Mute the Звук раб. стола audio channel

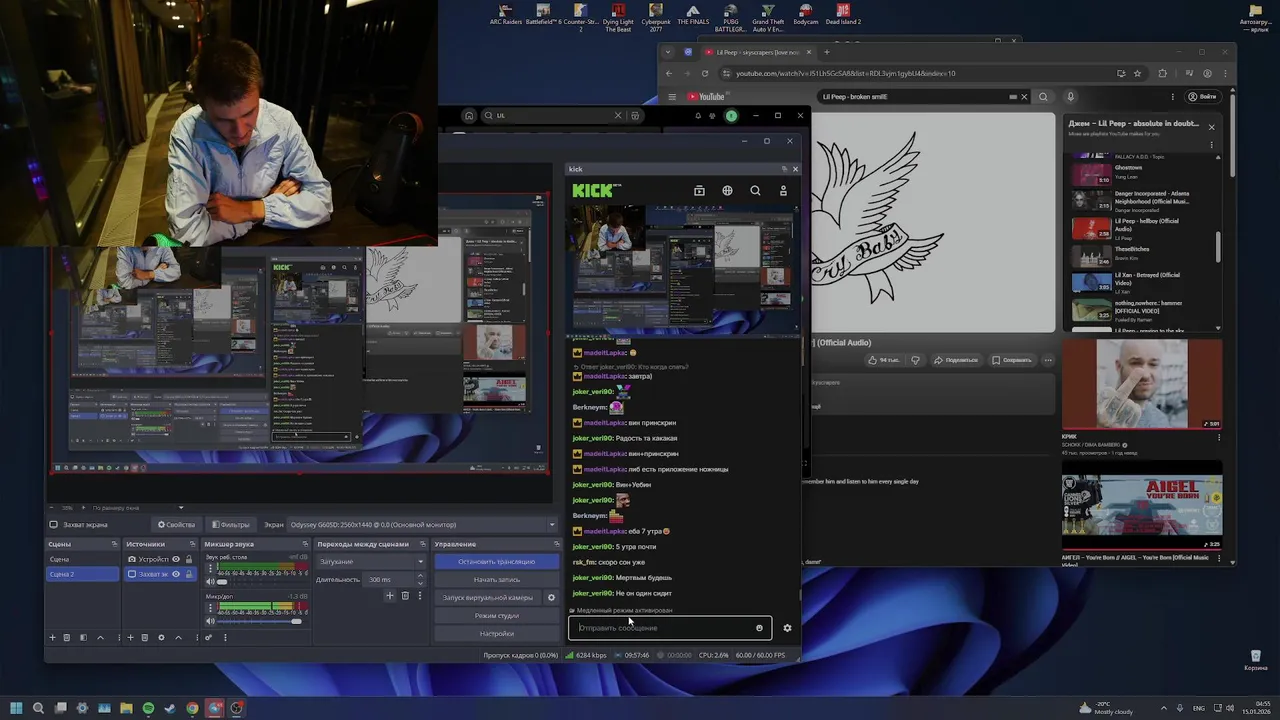pos(210,582)
